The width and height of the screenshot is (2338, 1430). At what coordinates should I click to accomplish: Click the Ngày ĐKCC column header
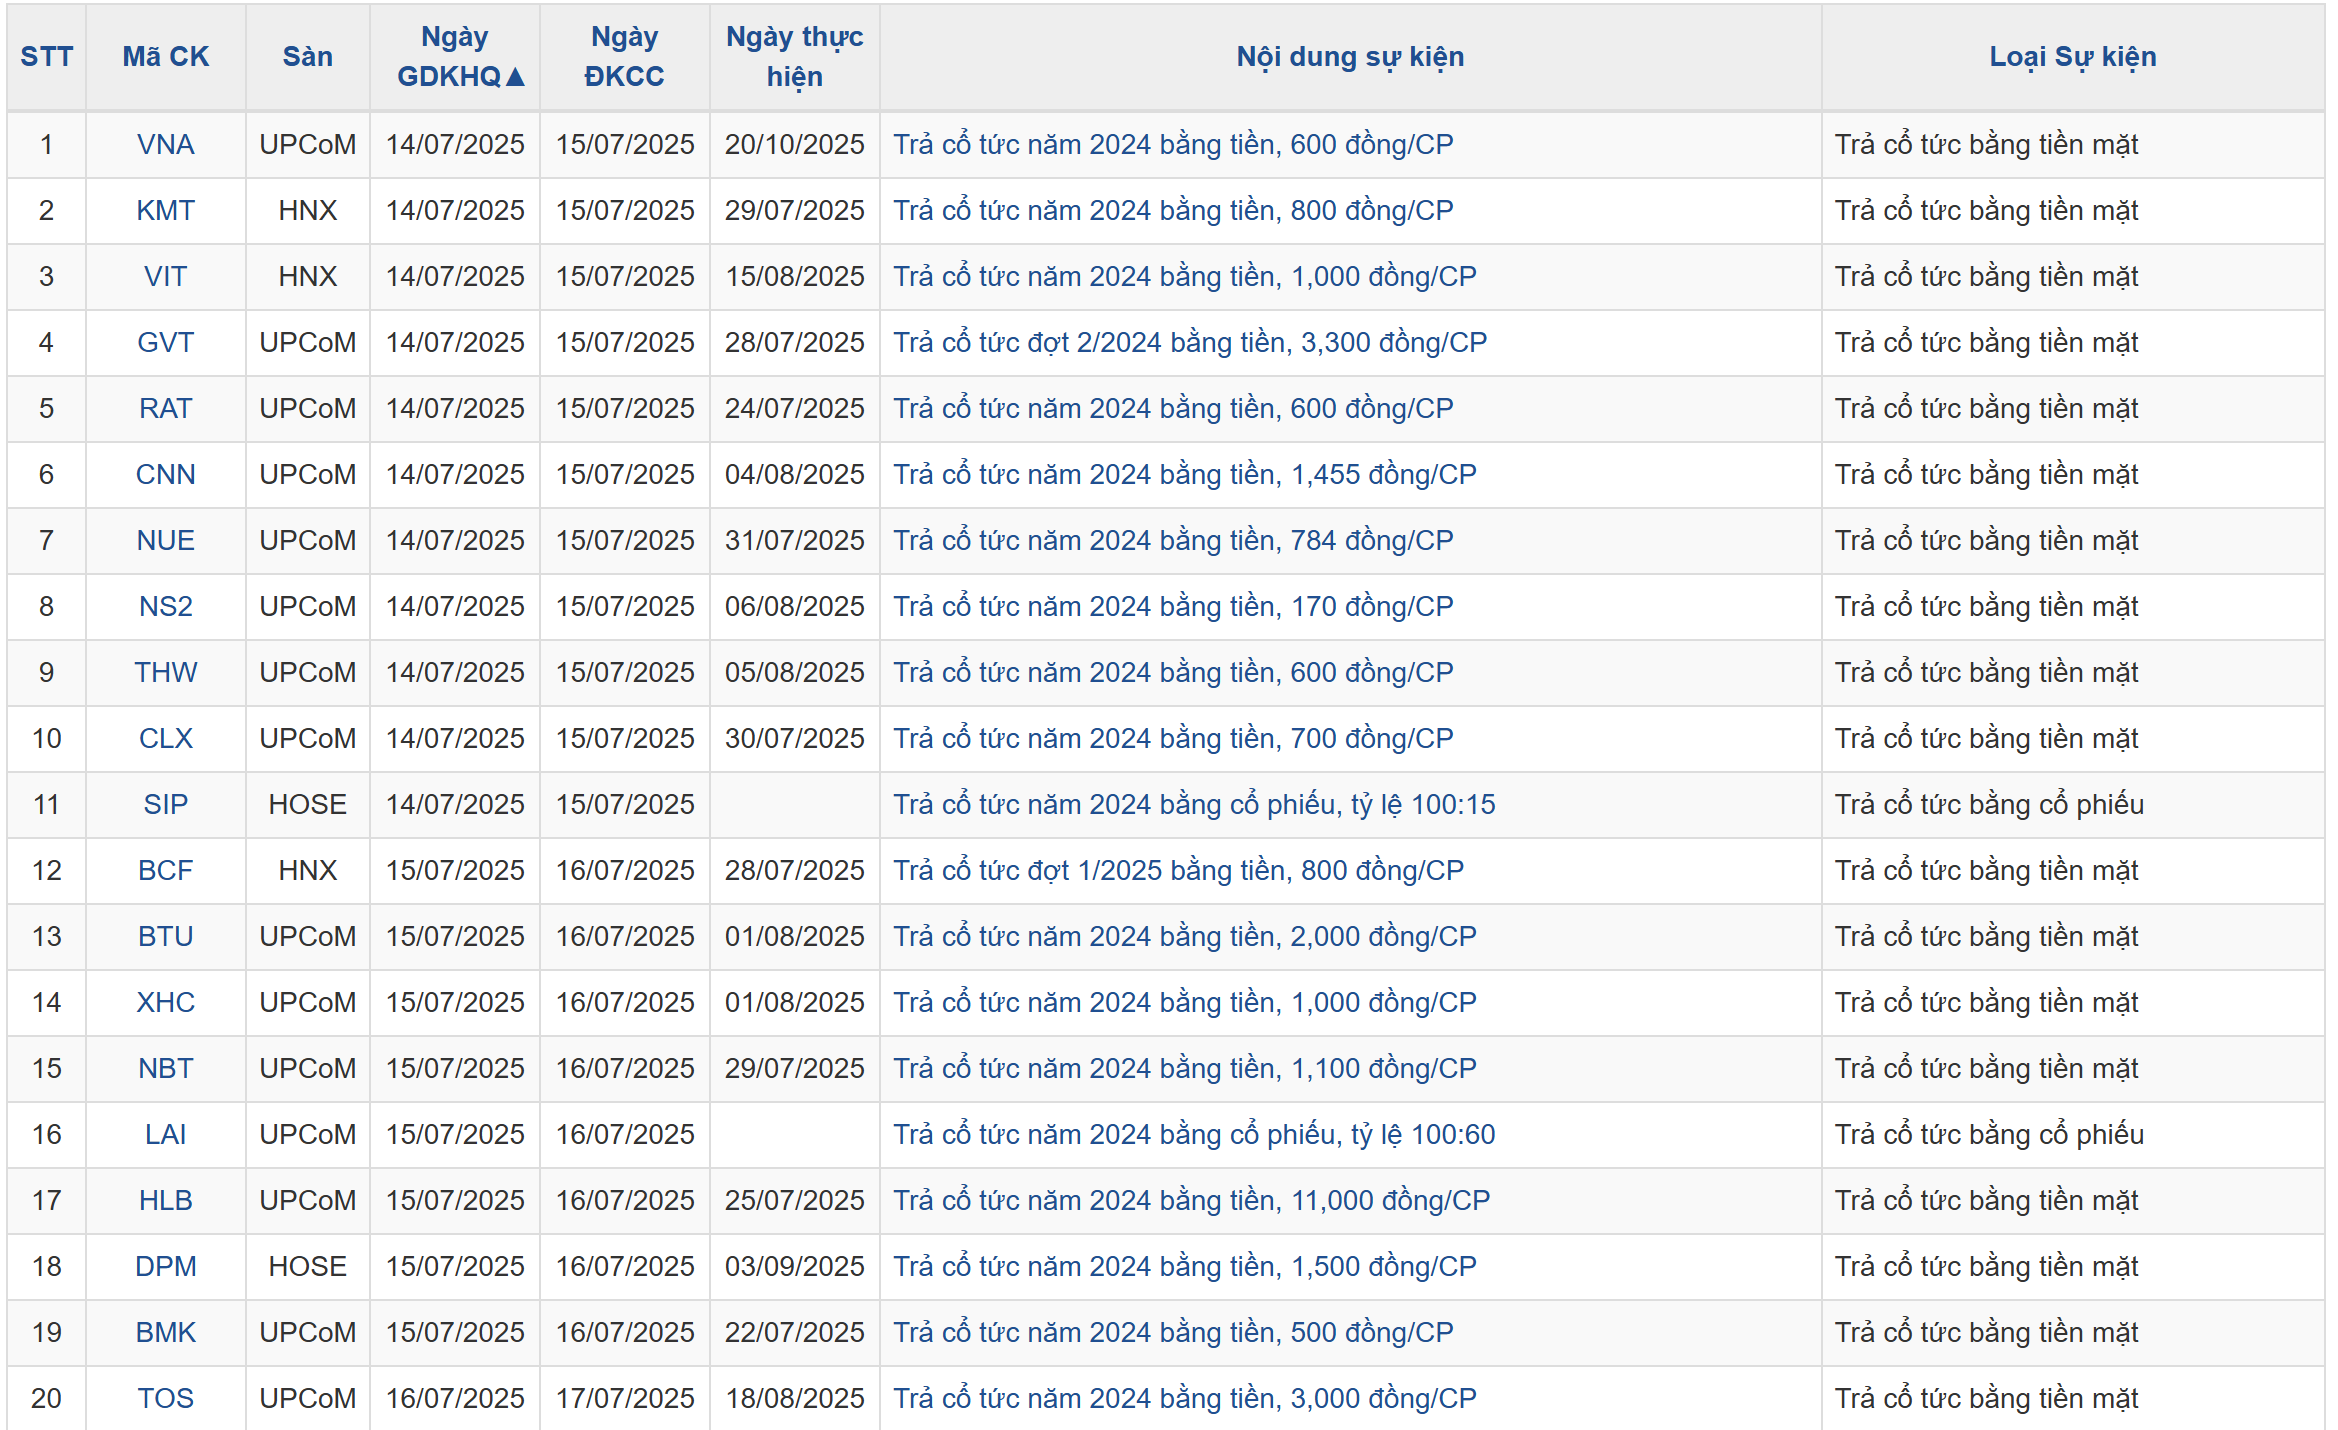625,57
